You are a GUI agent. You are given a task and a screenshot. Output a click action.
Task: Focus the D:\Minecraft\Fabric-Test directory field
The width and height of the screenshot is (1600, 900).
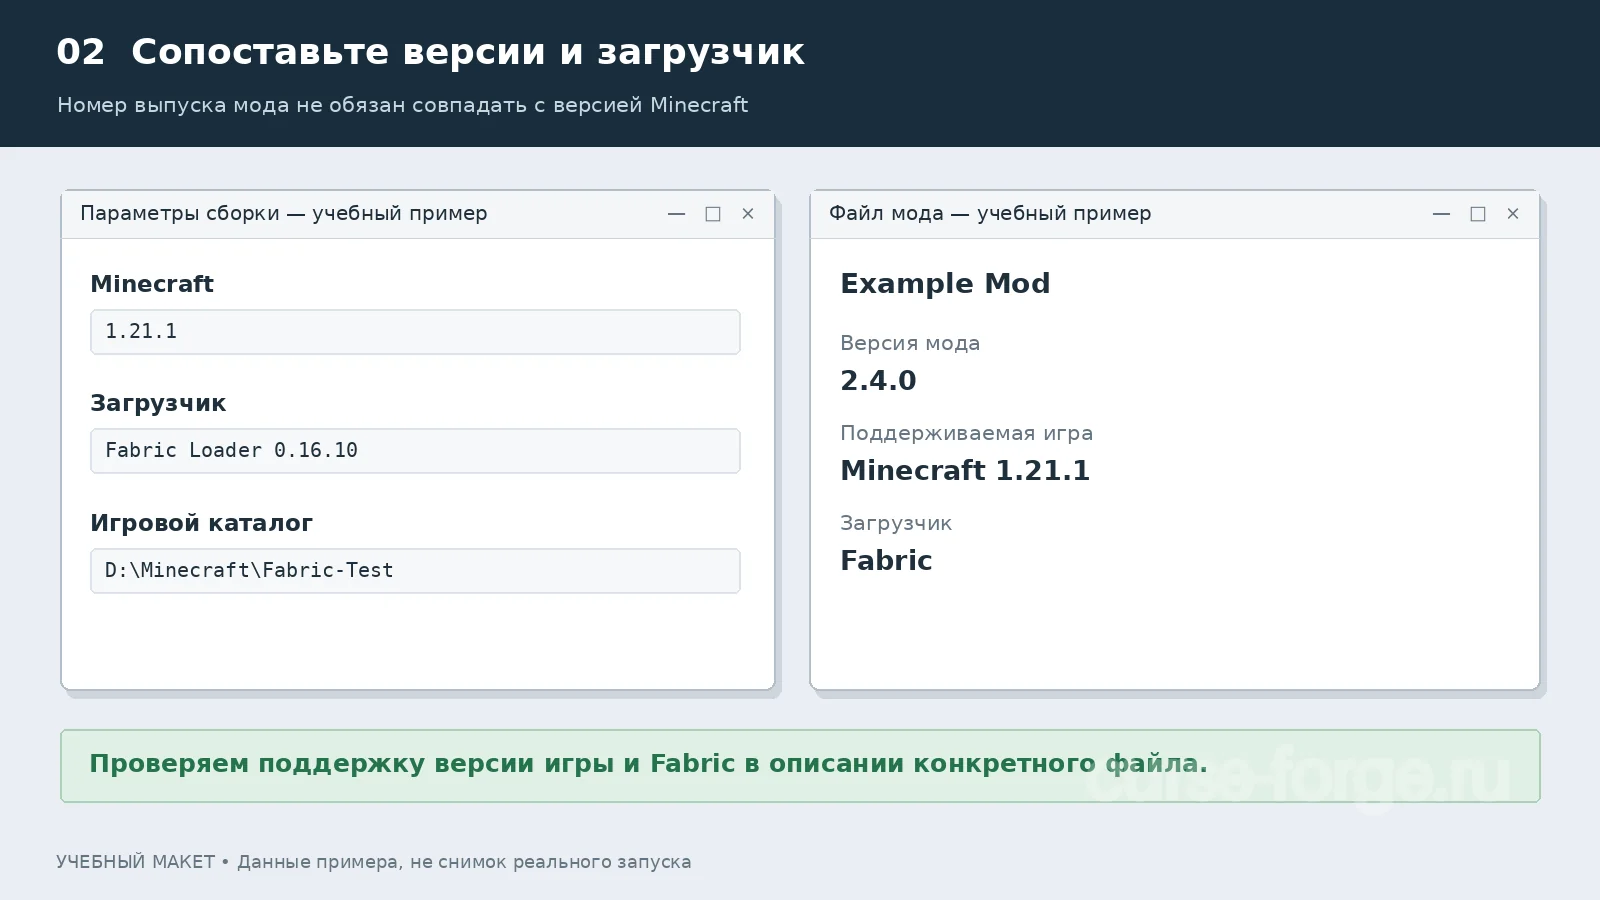415,571
